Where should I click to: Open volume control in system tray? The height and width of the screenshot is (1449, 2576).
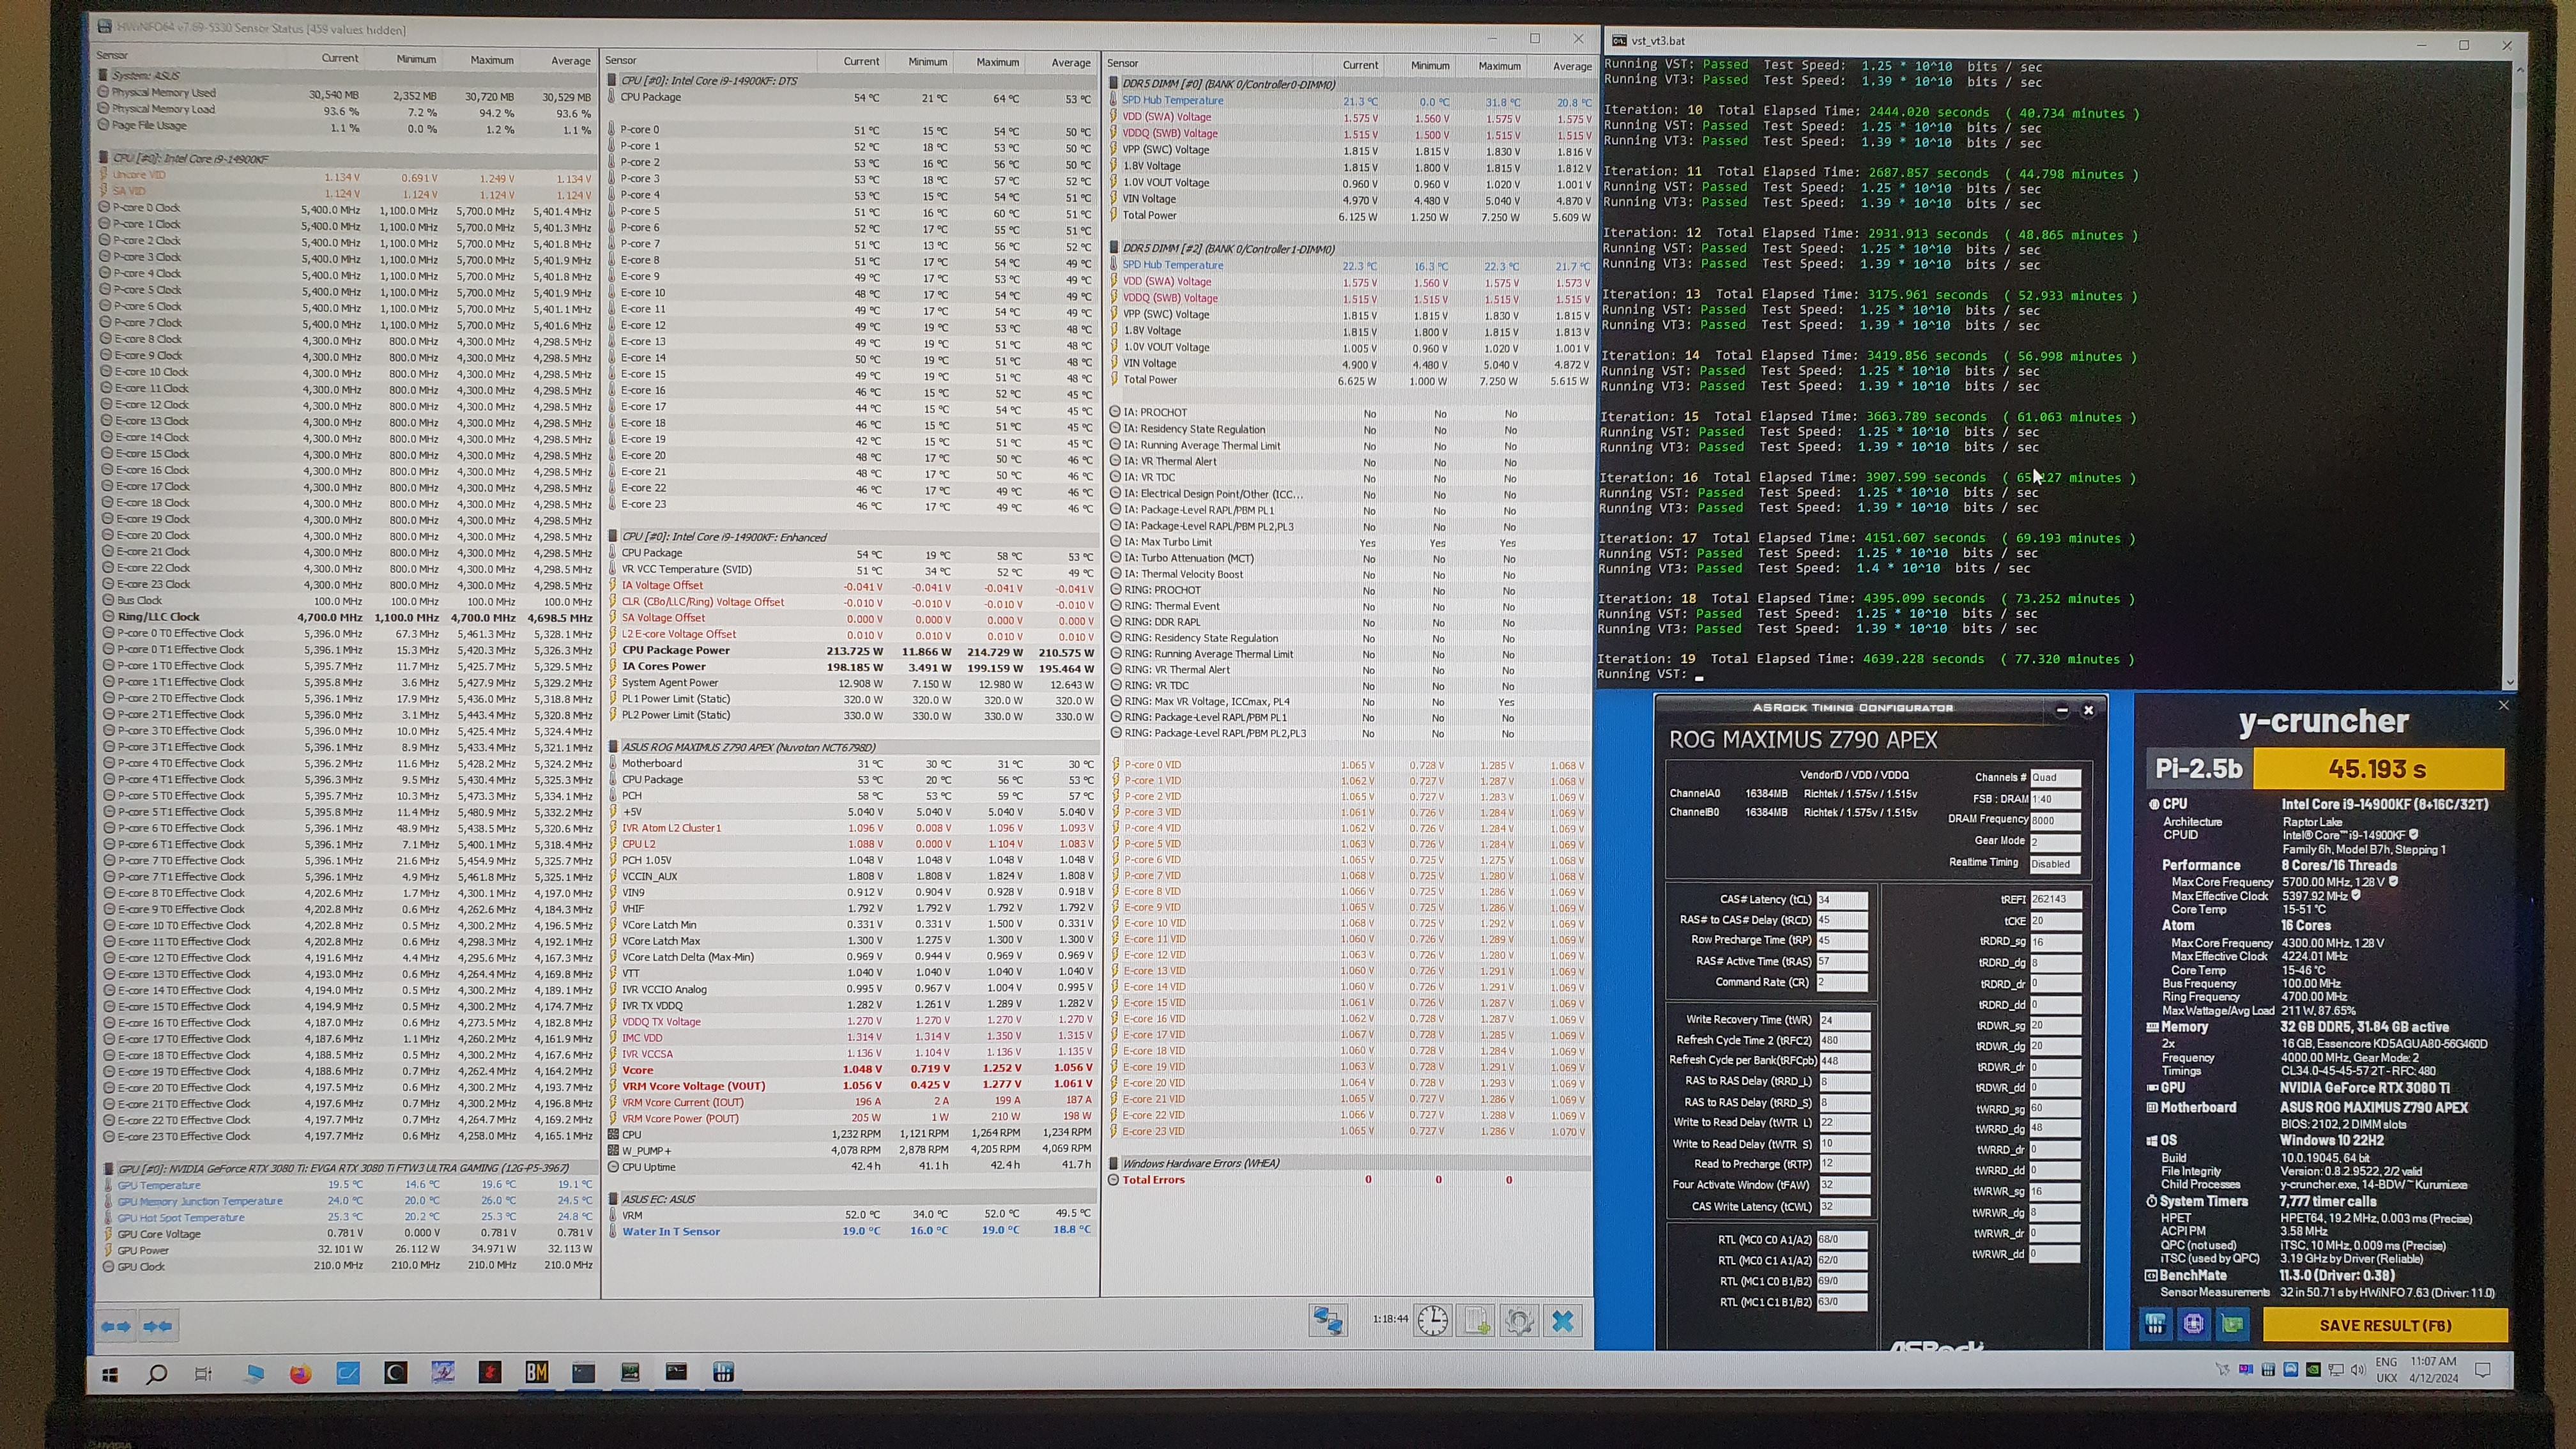(2358, 1370)
